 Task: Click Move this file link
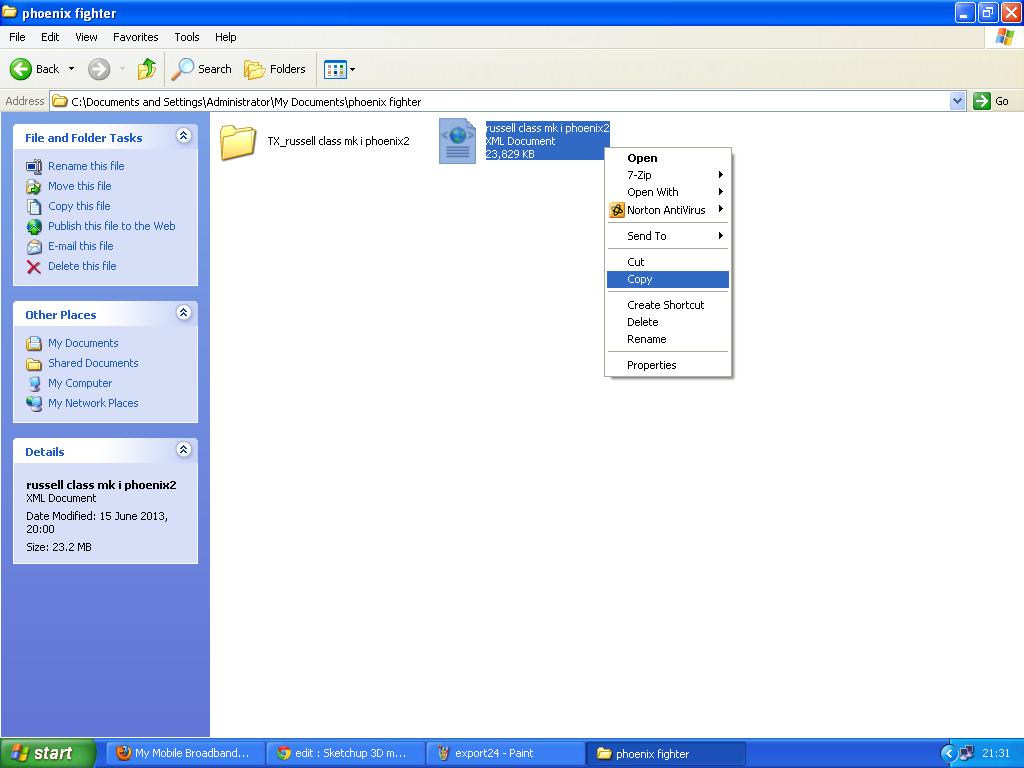pos(80,186)
